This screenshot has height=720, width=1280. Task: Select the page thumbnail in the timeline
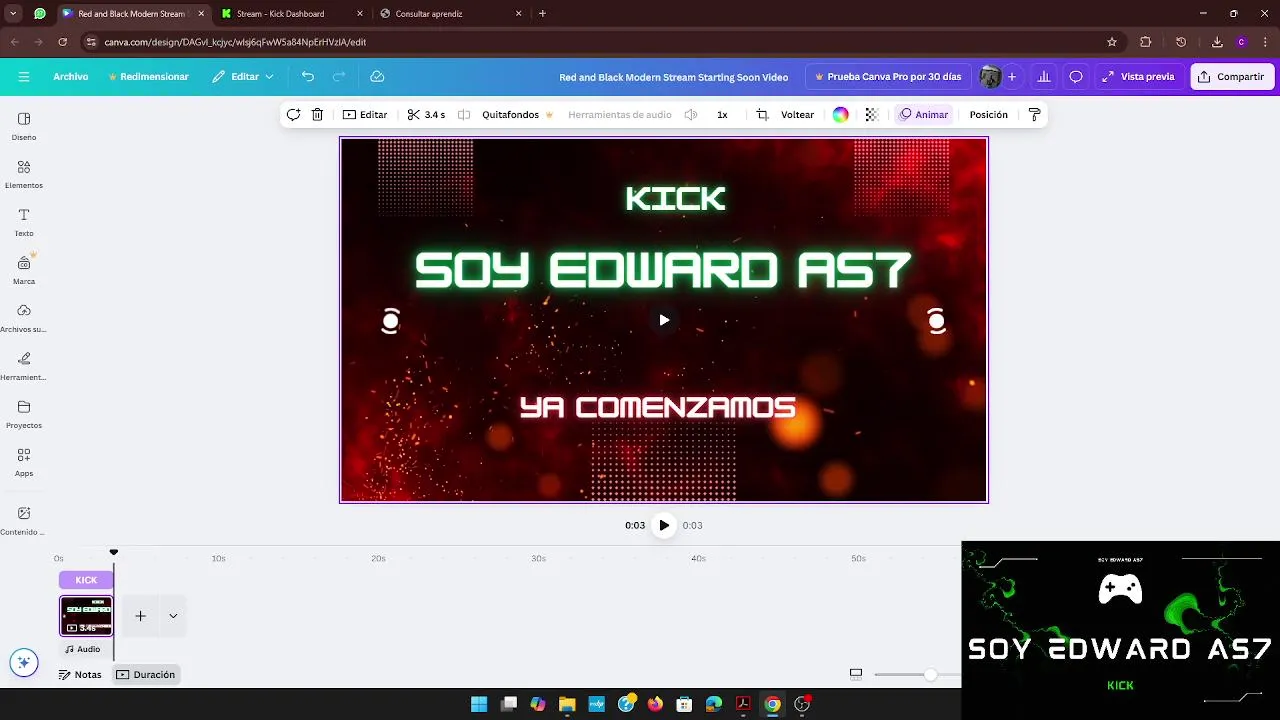86,616
